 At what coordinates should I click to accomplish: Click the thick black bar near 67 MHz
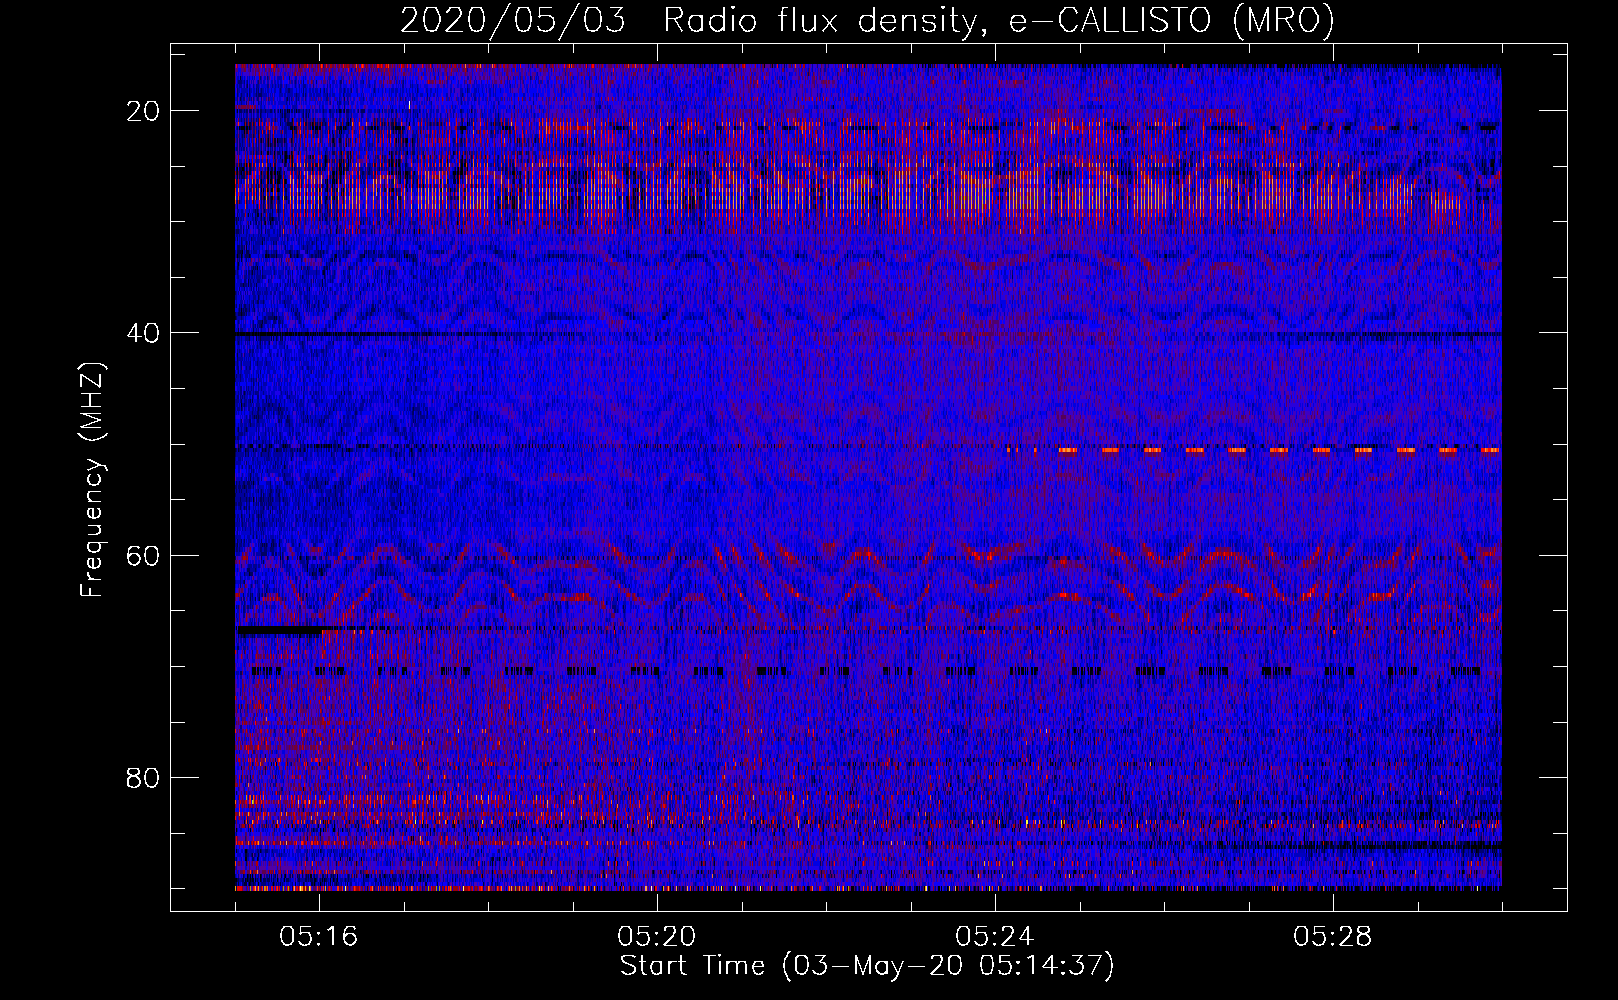(280, 631)
